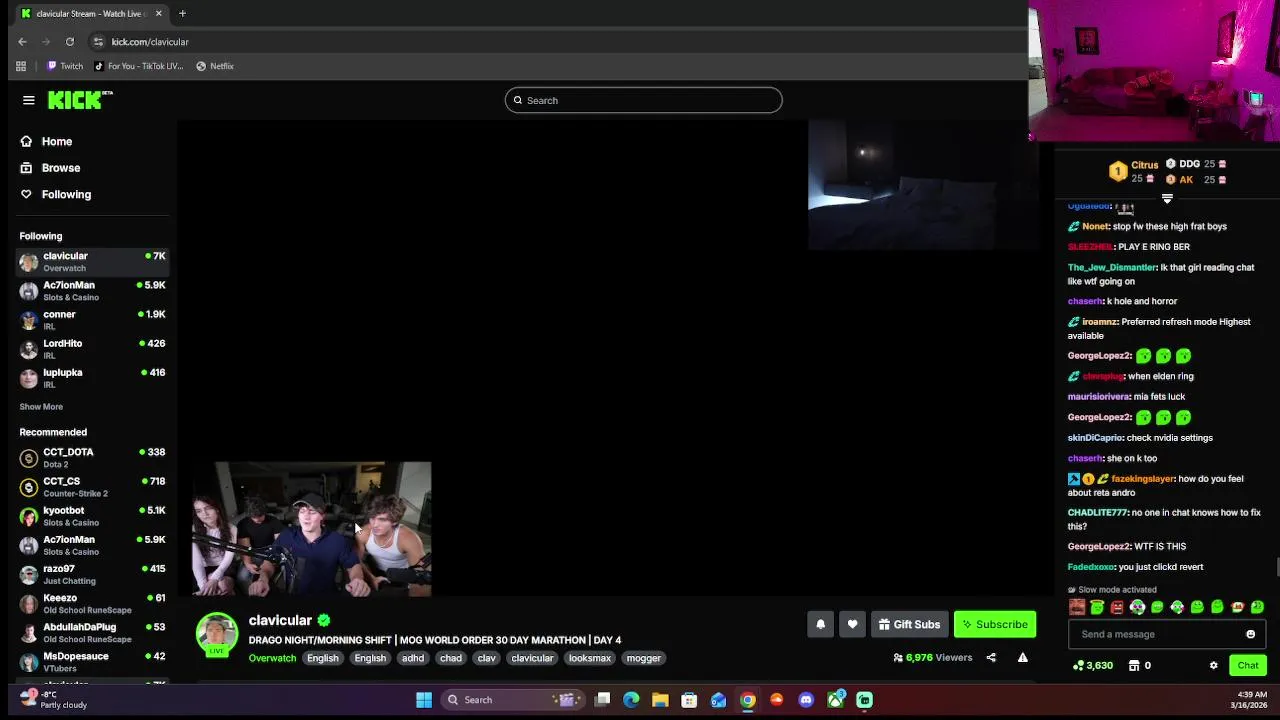
Task: Select clavicular channel in Following list
Action: click(92, 262)
